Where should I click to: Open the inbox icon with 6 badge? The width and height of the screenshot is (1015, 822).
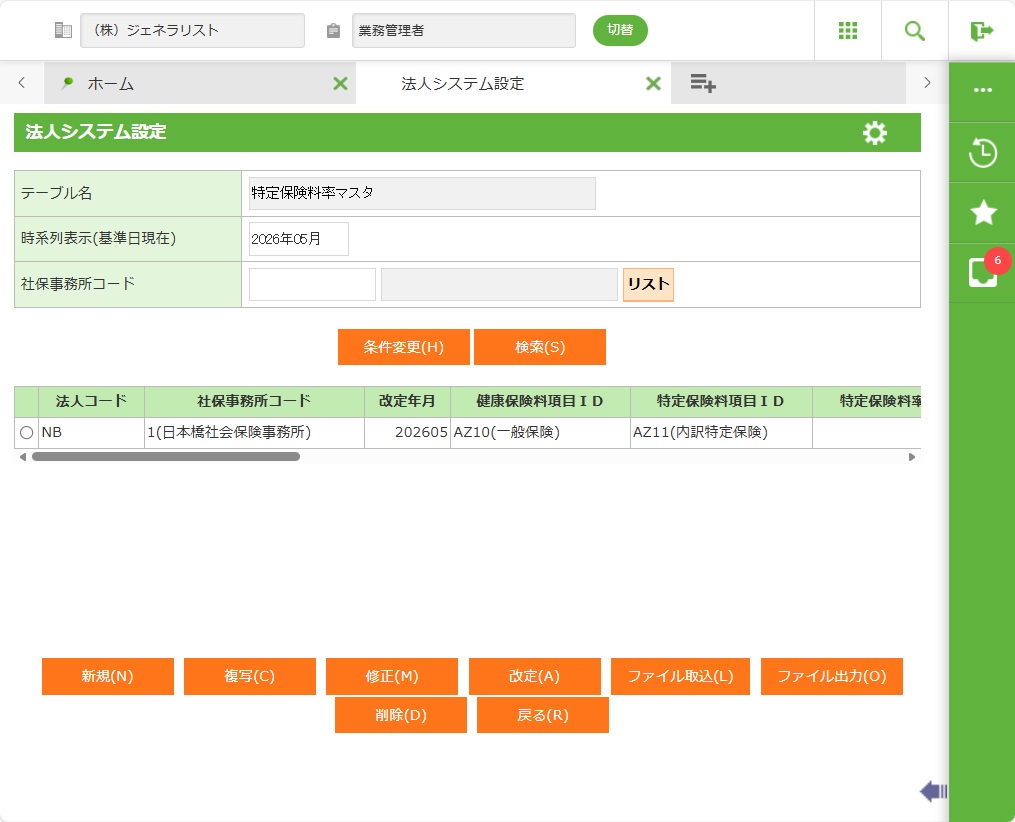982,273
